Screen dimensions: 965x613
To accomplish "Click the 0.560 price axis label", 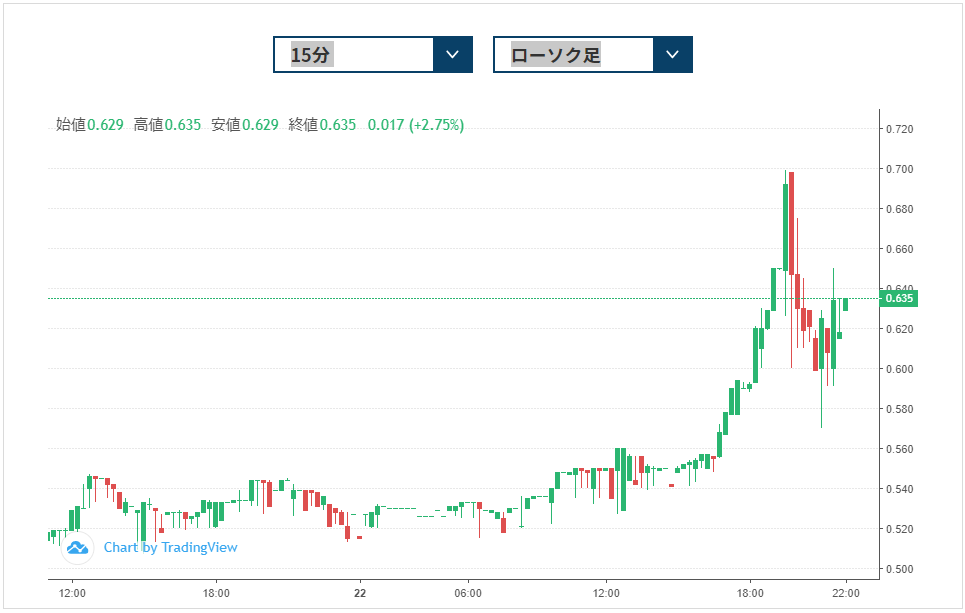I will (899, 449).
